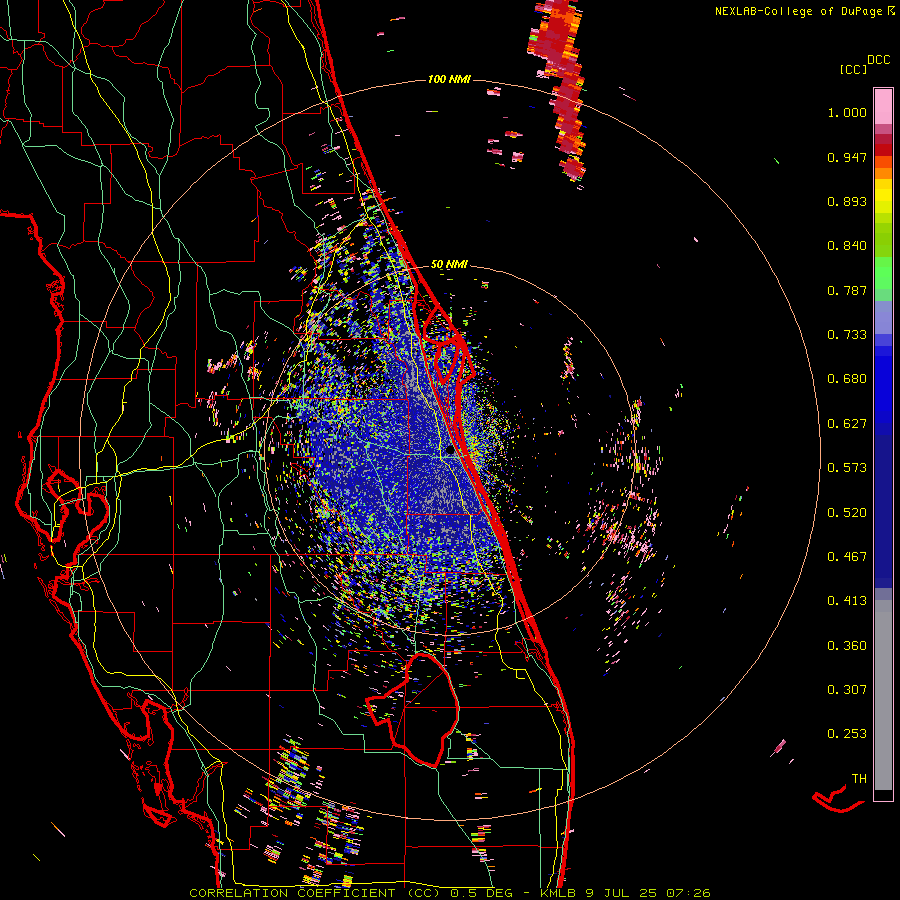
Task: Click the 0.360 value on color scale
Action: pos(847,646)
